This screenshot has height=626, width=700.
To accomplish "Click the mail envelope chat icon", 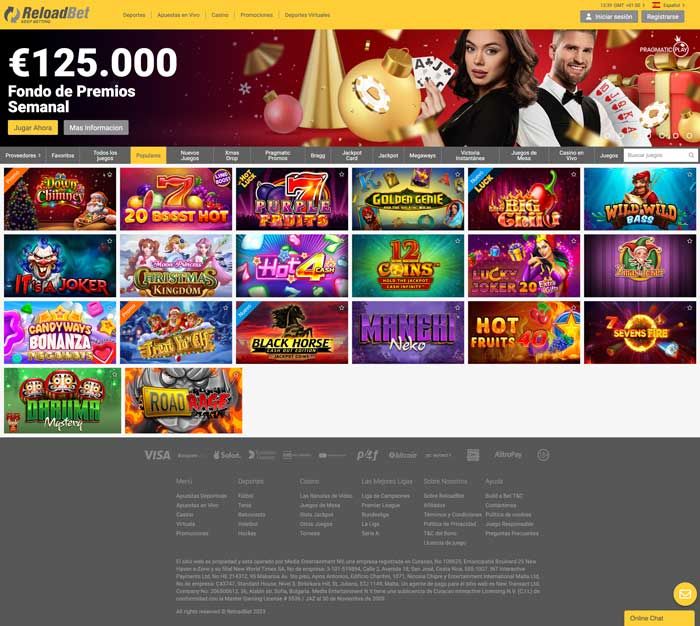I will (685, 594).
